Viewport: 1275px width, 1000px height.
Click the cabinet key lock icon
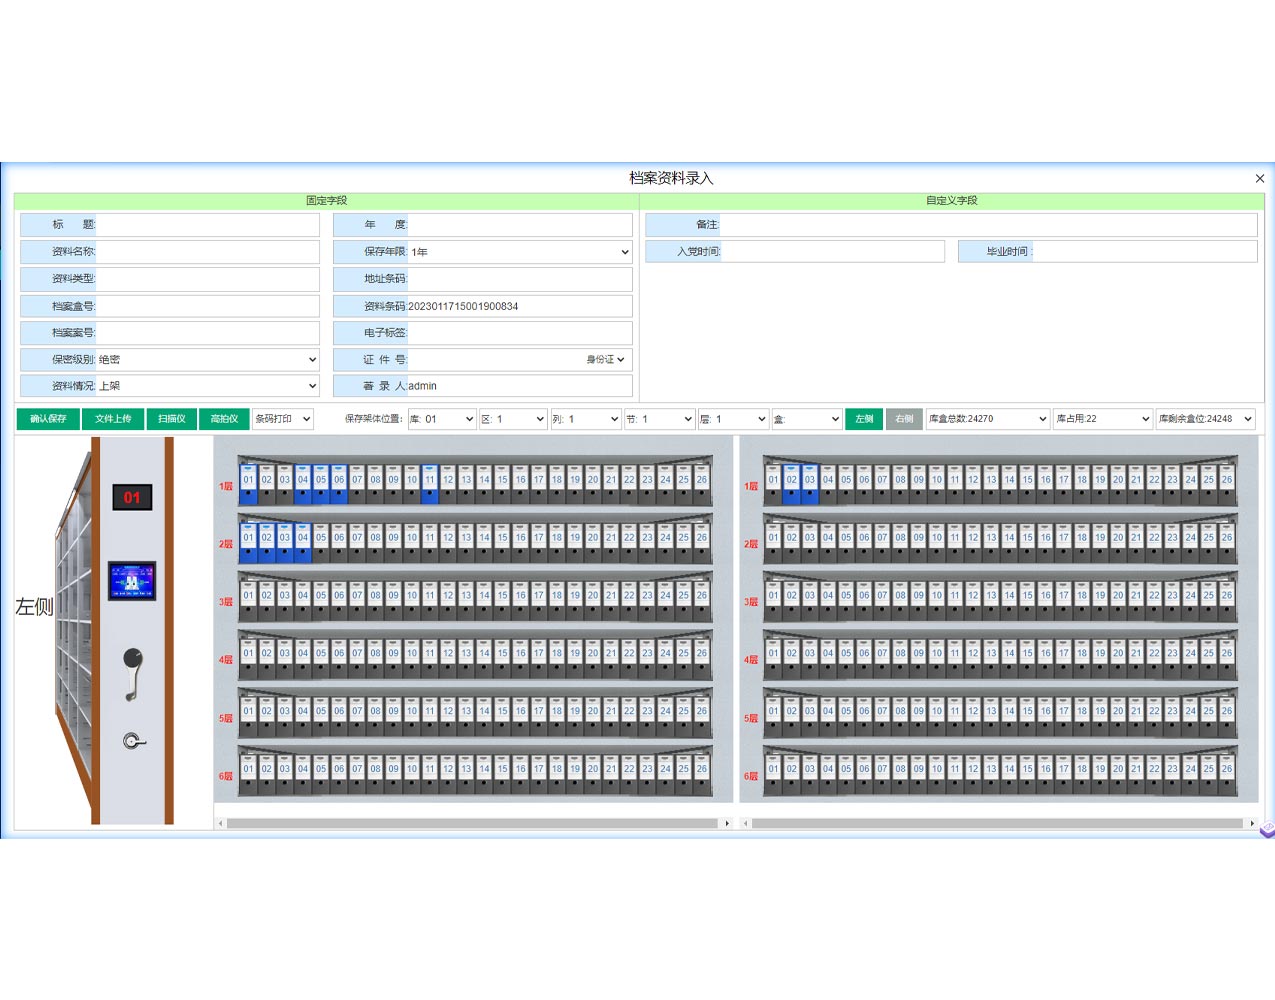pyautogui.click(x=133, y=741)
